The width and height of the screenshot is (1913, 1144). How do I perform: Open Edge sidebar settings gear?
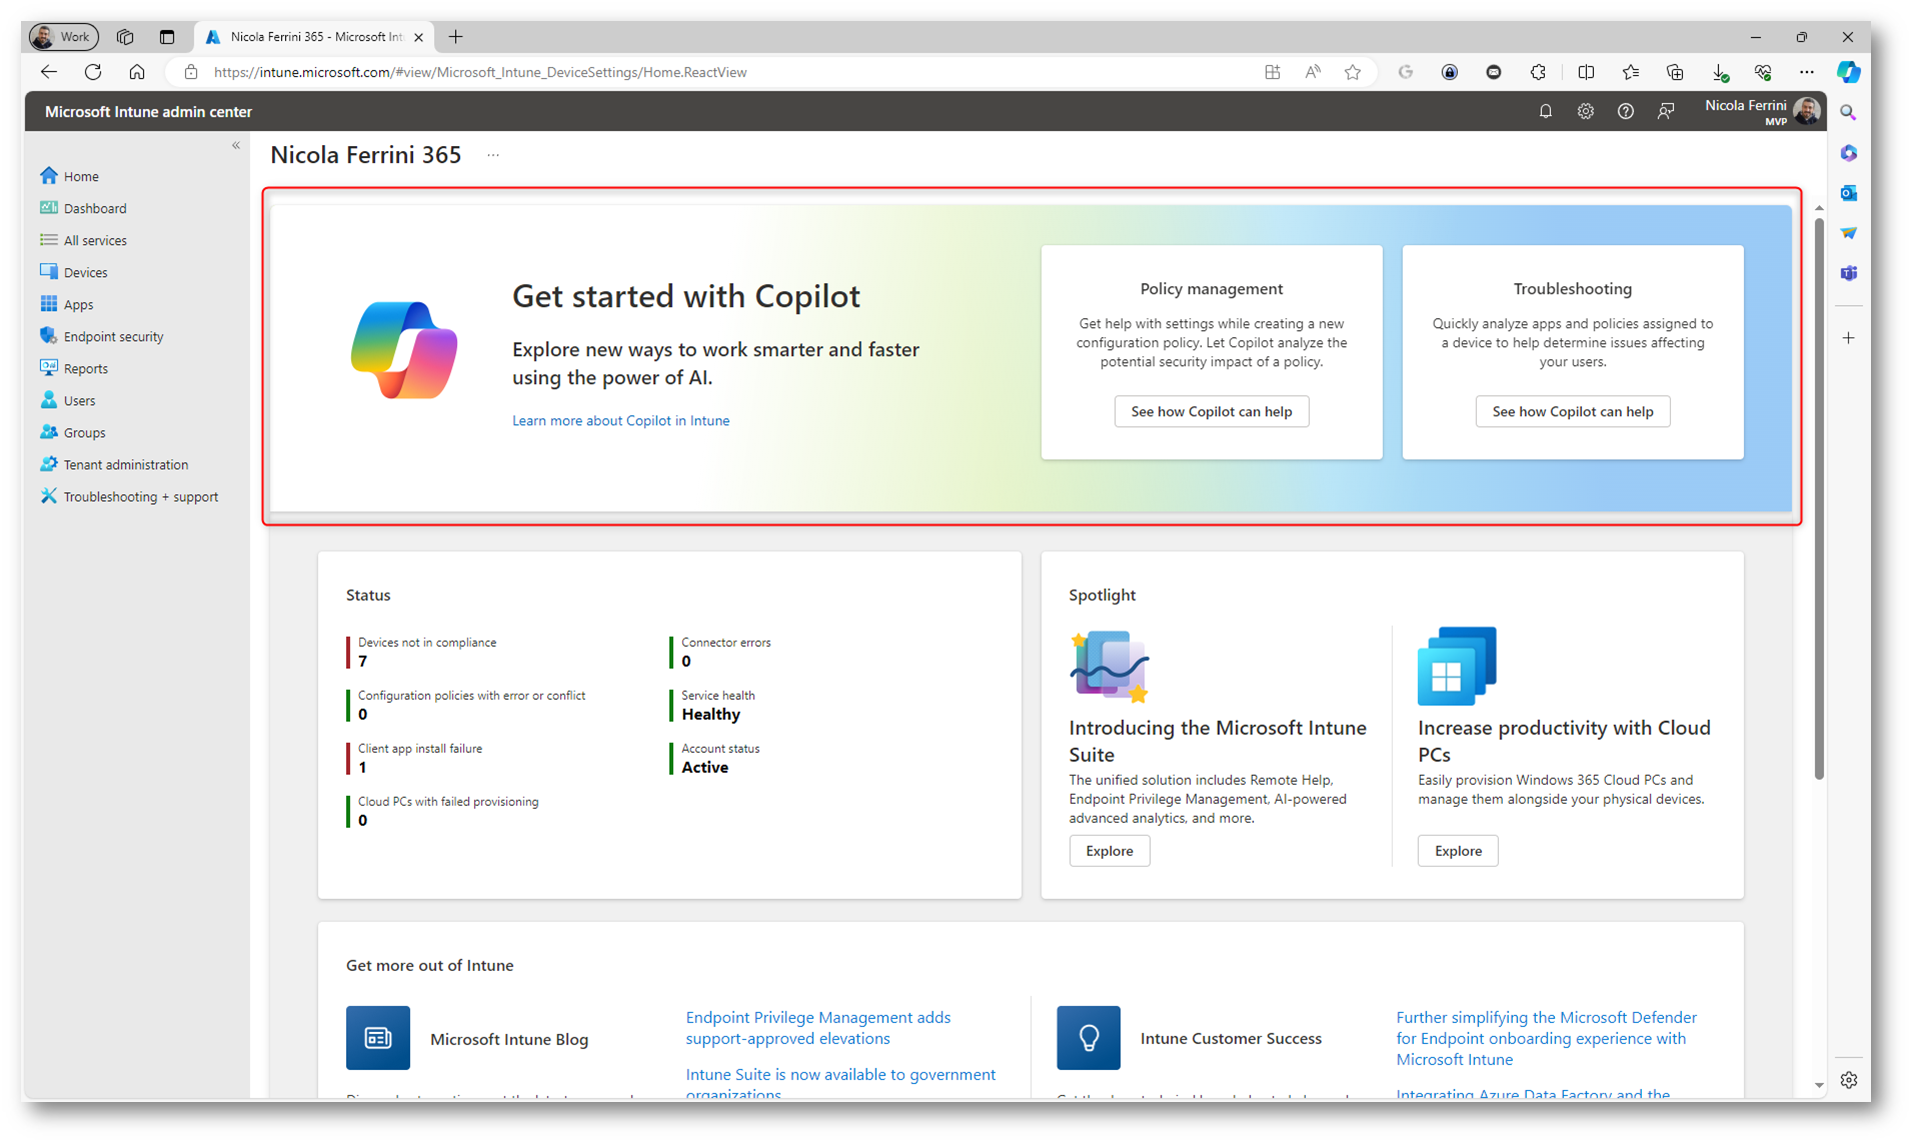tap(1848, 1080)
